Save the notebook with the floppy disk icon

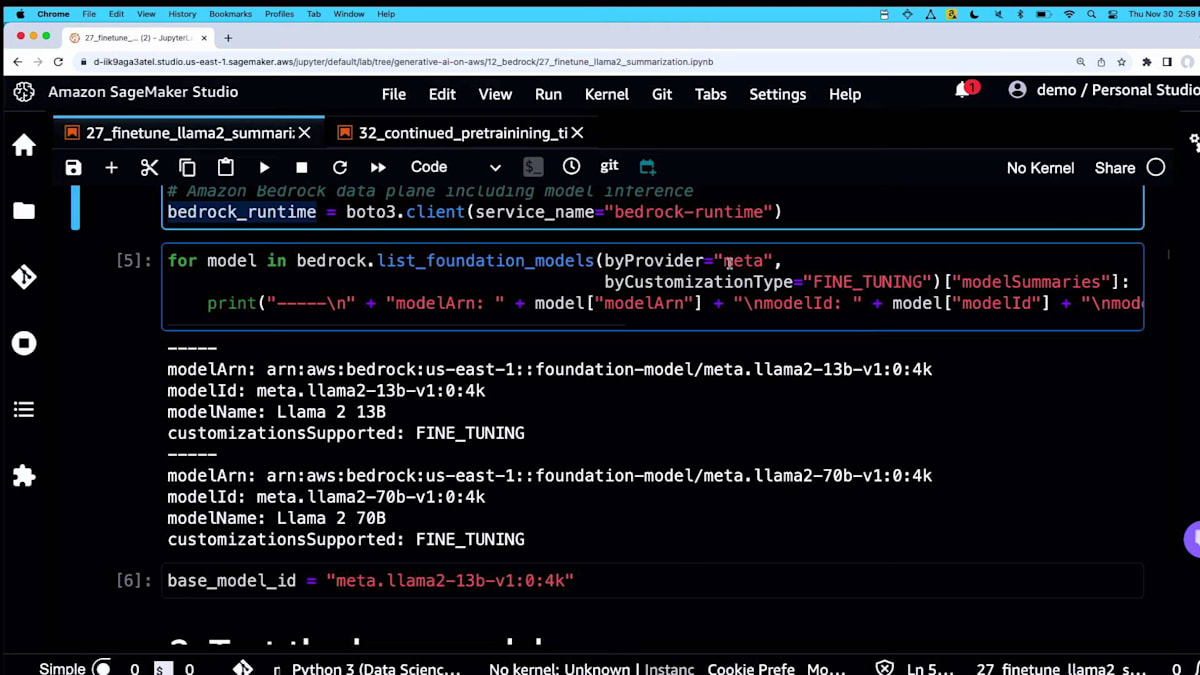point(73,168)
